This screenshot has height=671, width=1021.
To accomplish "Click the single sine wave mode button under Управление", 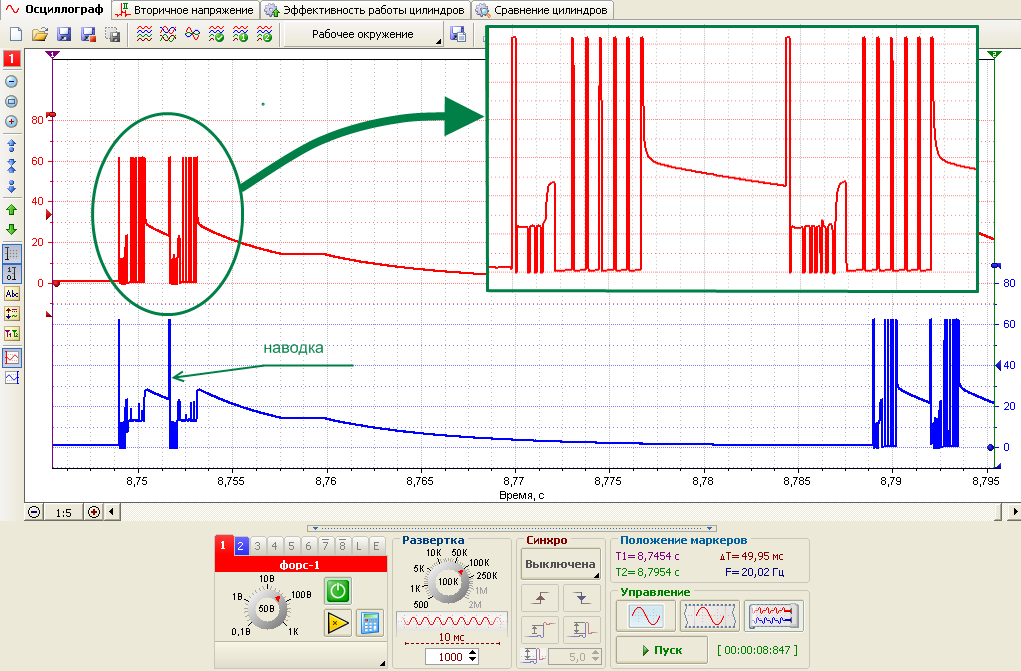I will 645,616.
